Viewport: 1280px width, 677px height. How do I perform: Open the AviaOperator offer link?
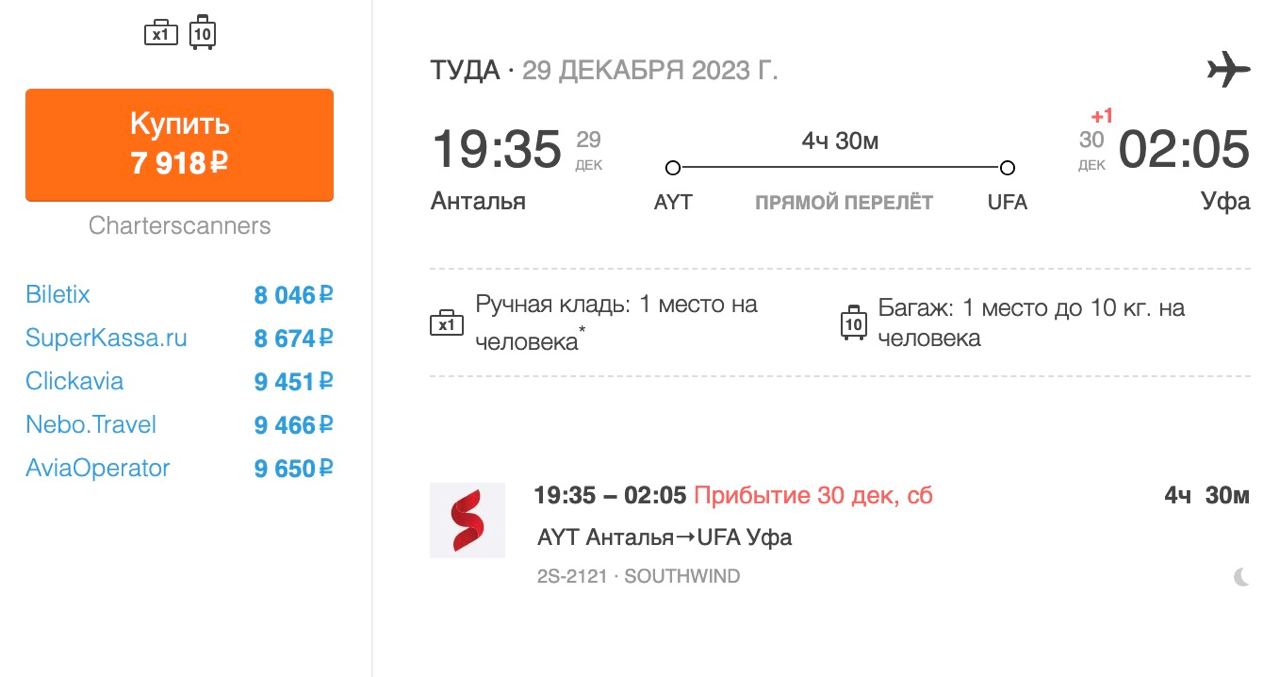(x=98, y=468)
